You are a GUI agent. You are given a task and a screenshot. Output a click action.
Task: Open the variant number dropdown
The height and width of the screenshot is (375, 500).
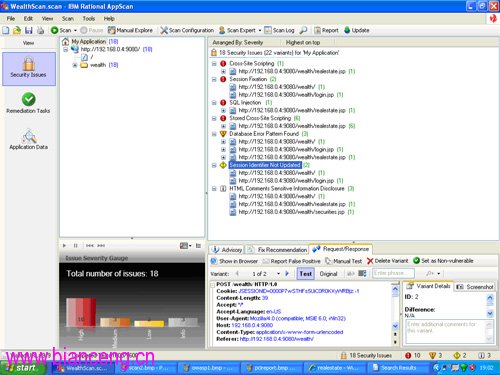tap(278, 274)
